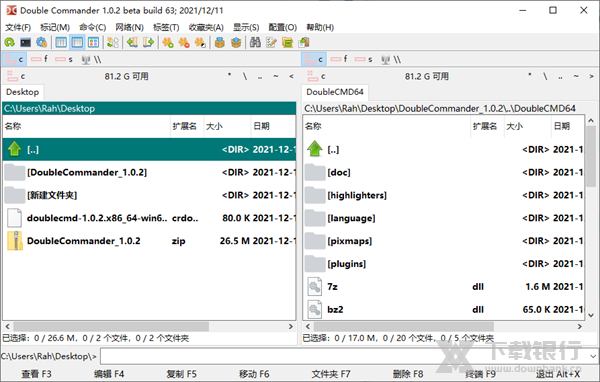600x382 pixels.
Task: Click 复制 F5 button
Action: click(x=181, y=374)
